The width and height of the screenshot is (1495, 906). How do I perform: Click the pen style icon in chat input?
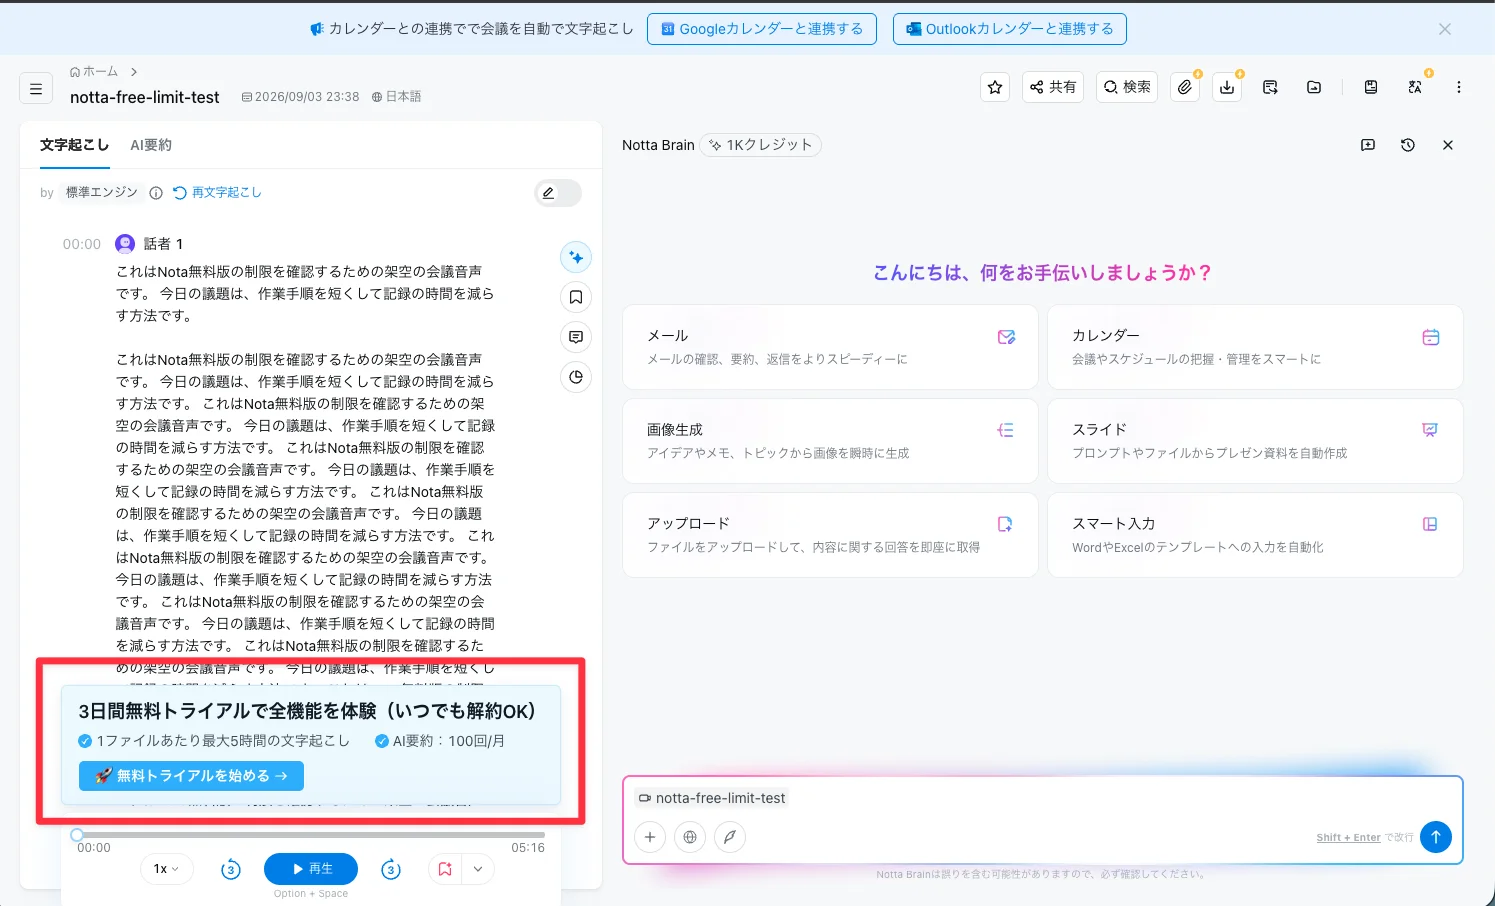tap(730, 837)
